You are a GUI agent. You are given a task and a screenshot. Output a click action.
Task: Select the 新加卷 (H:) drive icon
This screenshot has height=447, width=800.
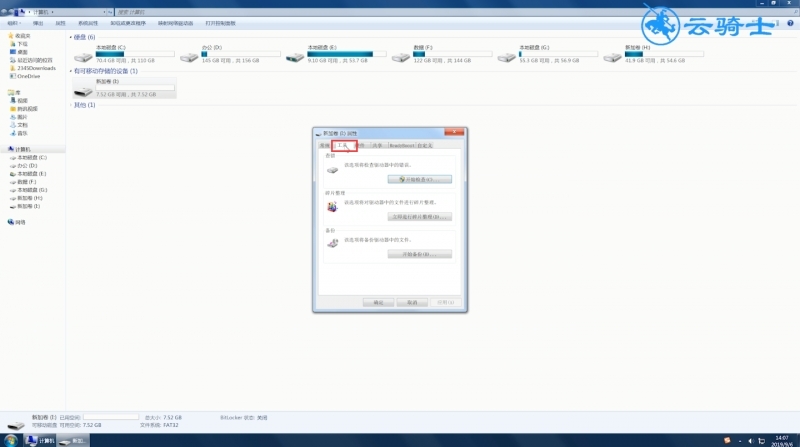tap(613, 57)
